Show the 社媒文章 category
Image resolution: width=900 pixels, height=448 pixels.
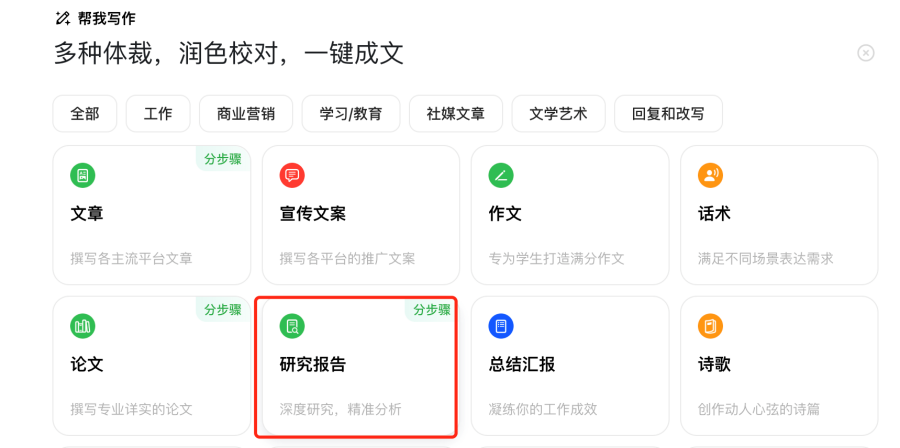(456, 114)
